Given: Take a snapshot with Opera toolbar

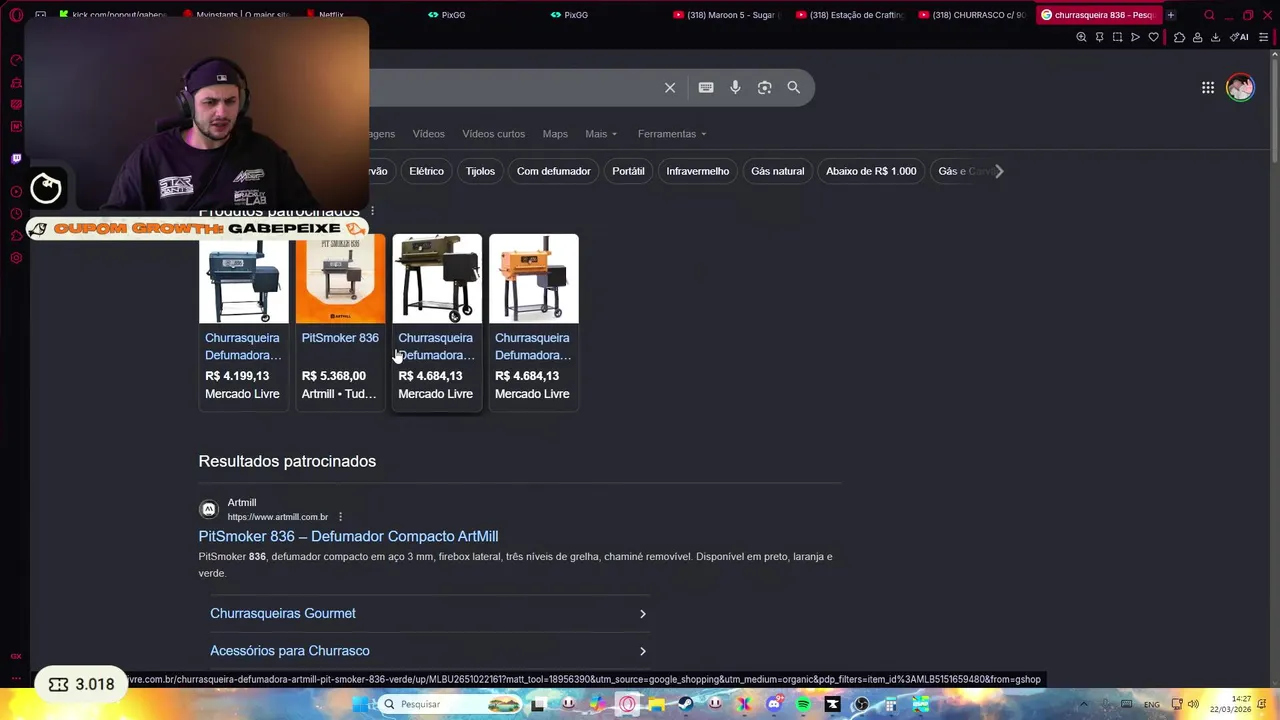Looking at the screenshot, I should tap(1117, 37).
